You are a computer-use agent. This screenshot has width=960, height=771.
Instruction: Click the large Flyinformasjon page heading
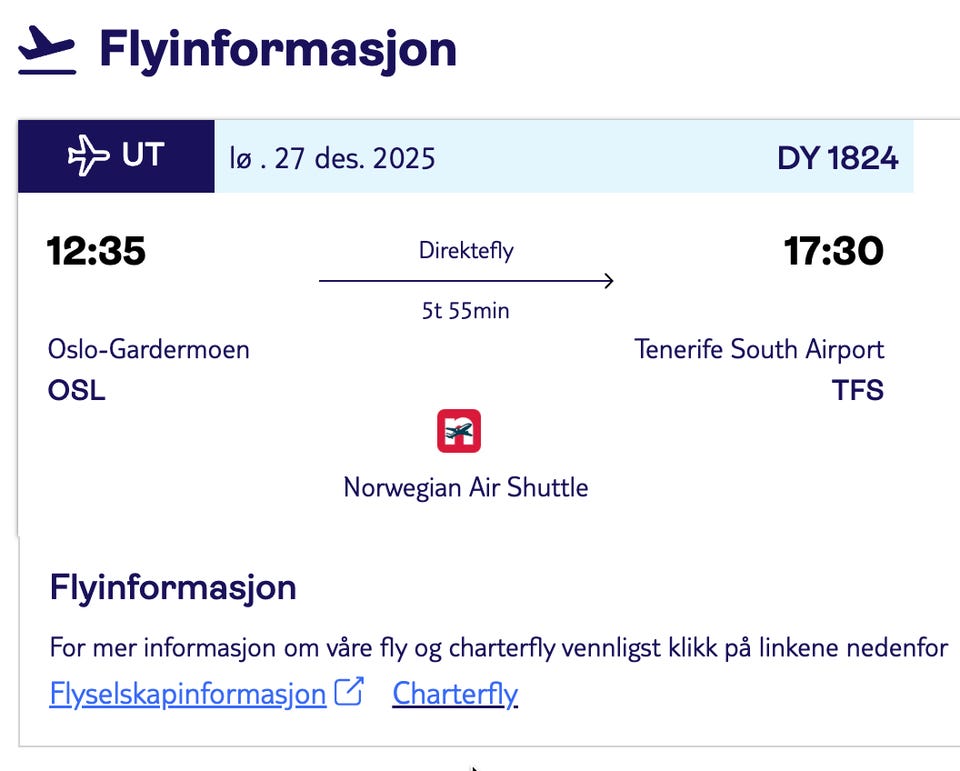tap(277, 50)
